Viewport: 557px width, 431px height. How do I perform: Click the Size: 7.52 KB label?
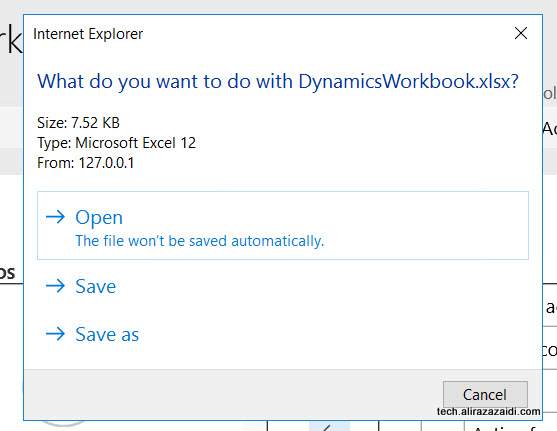(78, 123)
